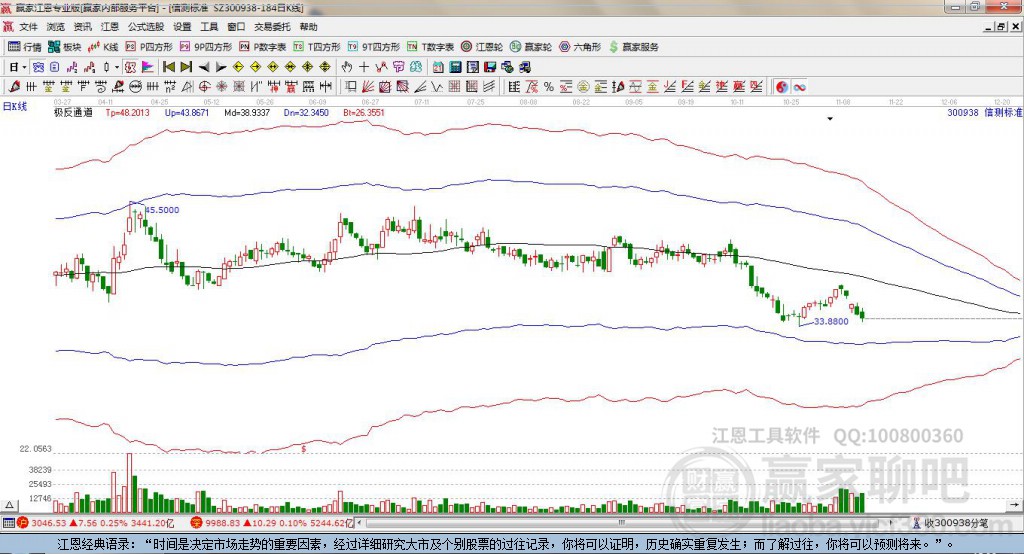
Task: Toggle the 权 adjustment icon
Action: 130,67
